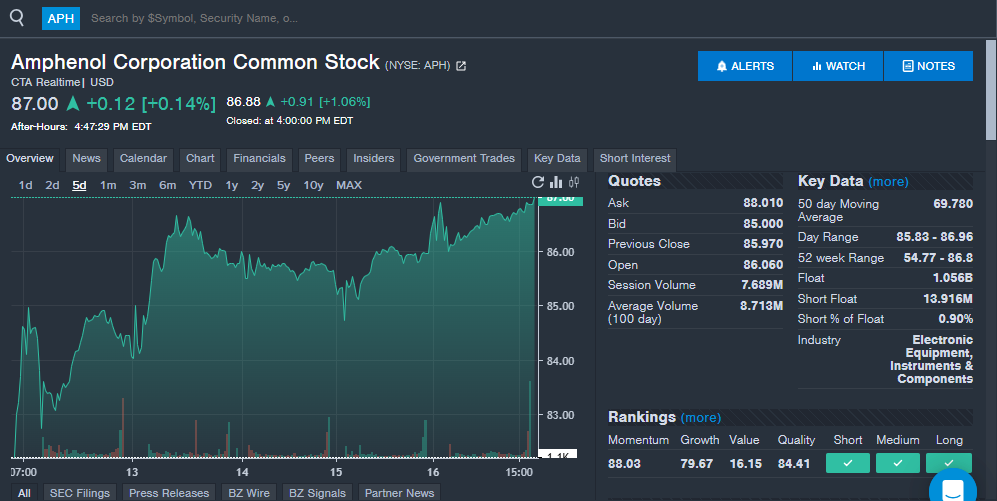Viewport: 997px width, 501px height.
Task: Click the Short Float value 13.916M
Action: [947, 299]
